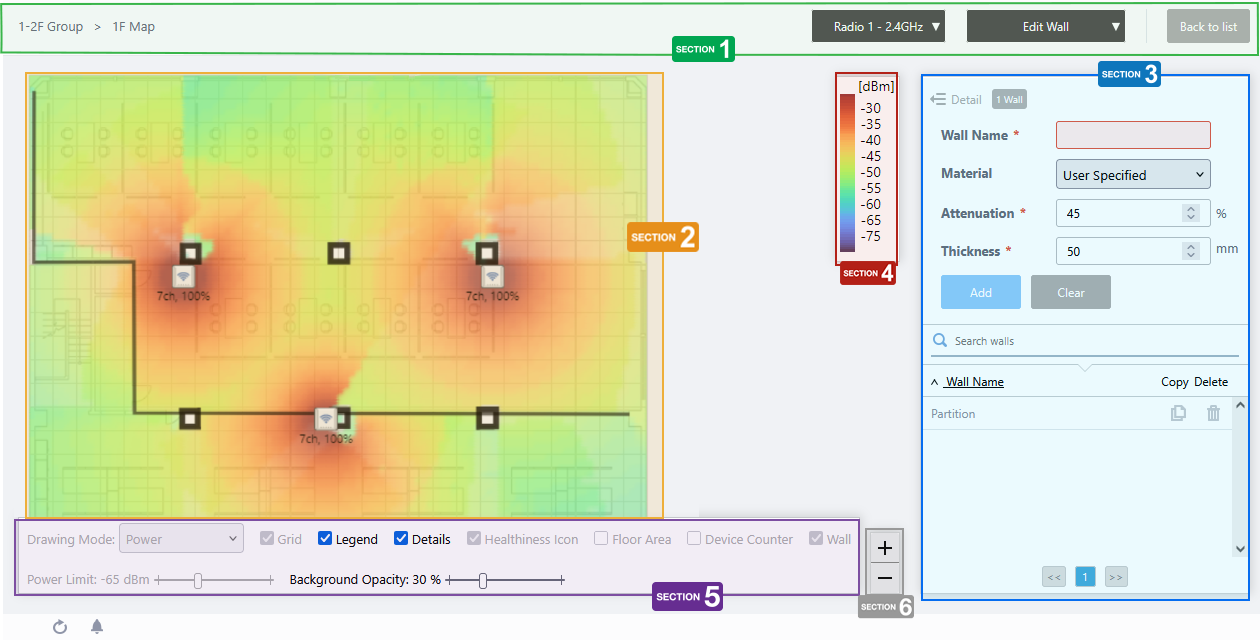Screen dimensions: 1260x641
Task: Sort list by Wall Name header
Action: [974, 382]
